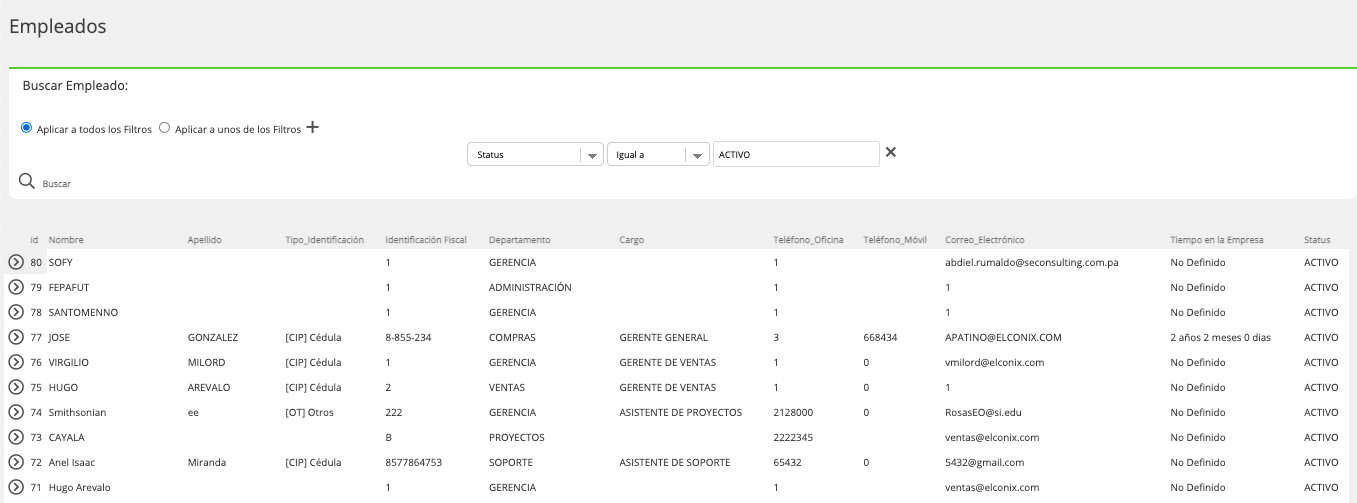The width and height of the screenshot is (1357, 503).
Task: Click mobile phone 668434
Action: tap(880, 337)
